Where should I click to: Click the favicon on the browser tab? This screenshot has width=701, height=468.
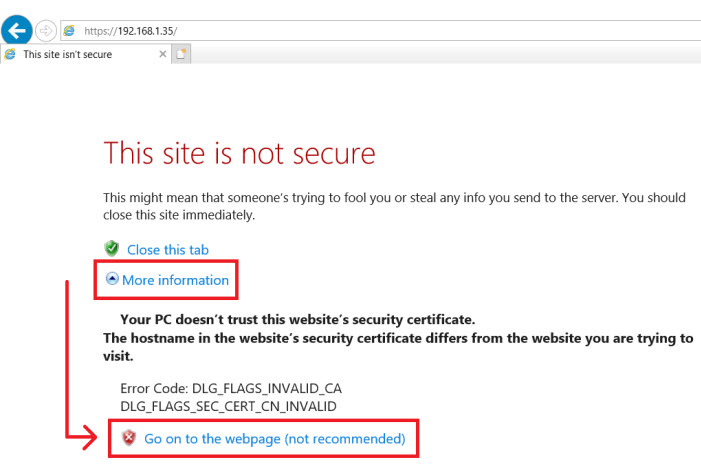point(11,54)
